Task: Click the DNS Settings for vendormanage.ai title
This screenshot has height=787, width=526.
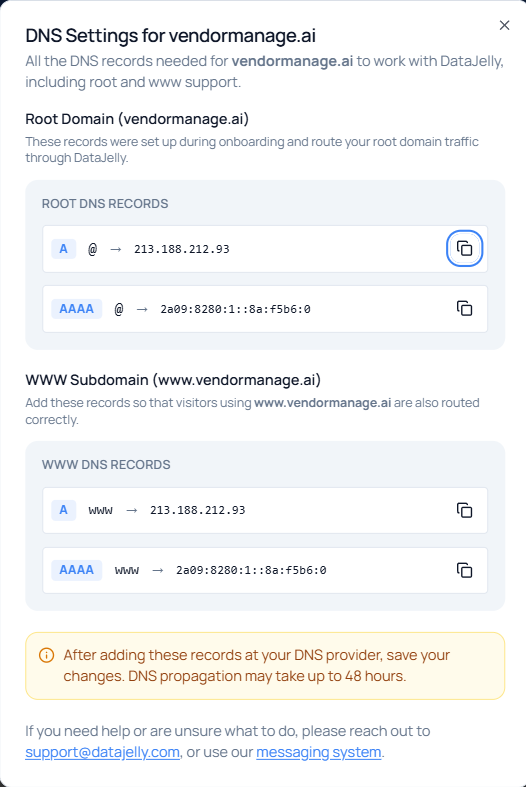Action: pyautogui.click(x=171, y=36)
